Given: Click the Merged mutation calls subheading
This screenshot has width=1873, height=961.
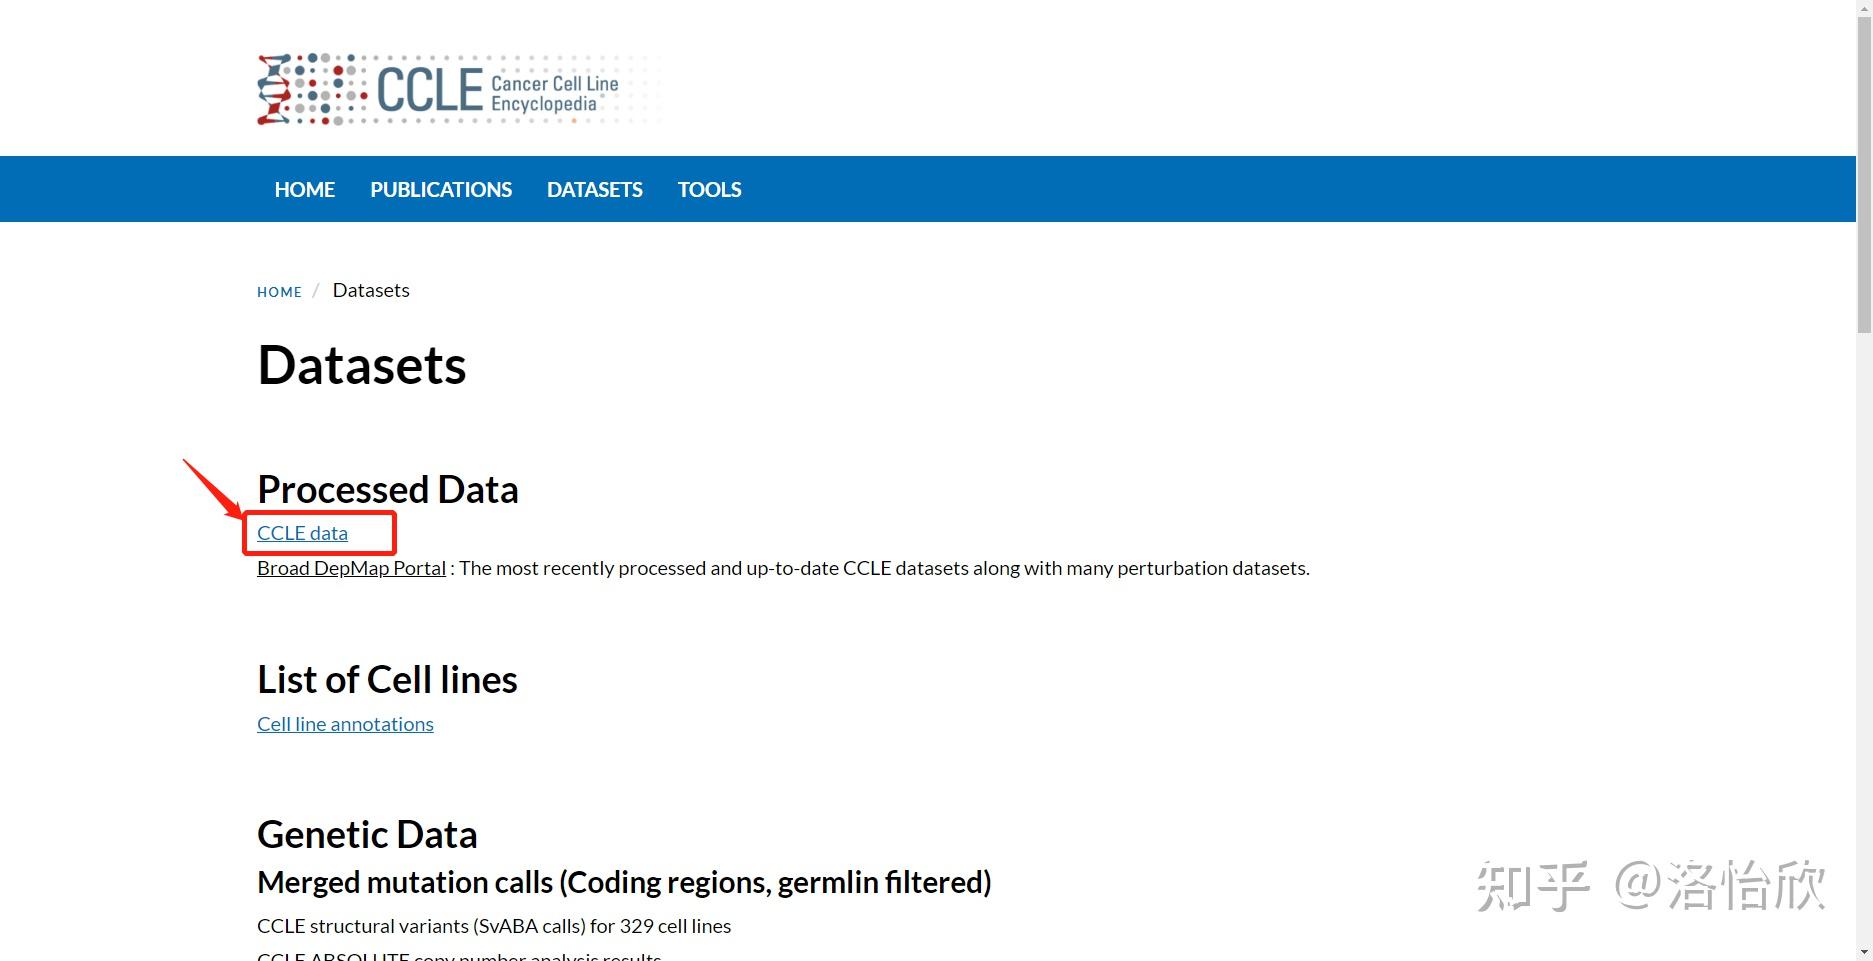Looking at the screenshot, I should (x=624, y=882).
